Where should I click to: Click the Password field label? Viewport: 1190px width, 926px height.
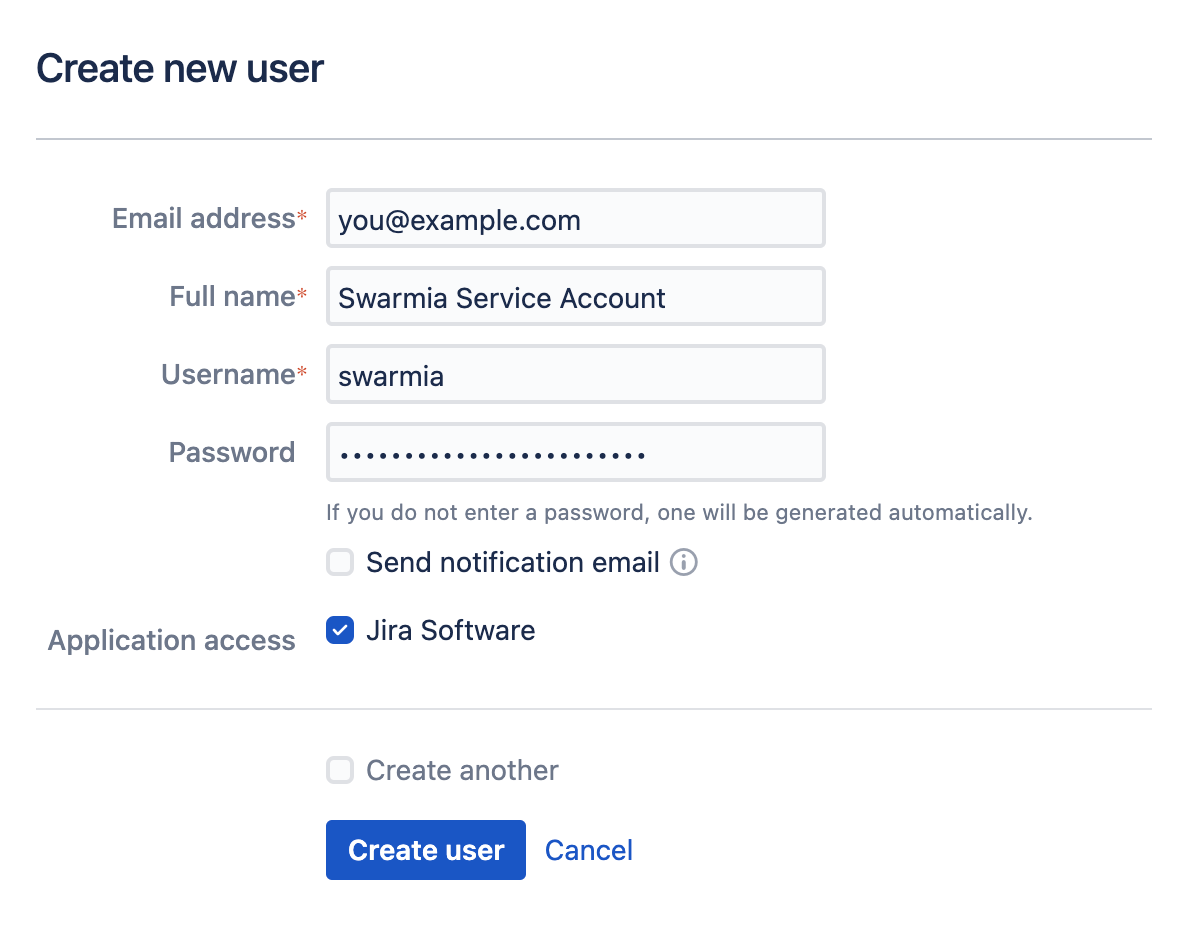point(232,453)
